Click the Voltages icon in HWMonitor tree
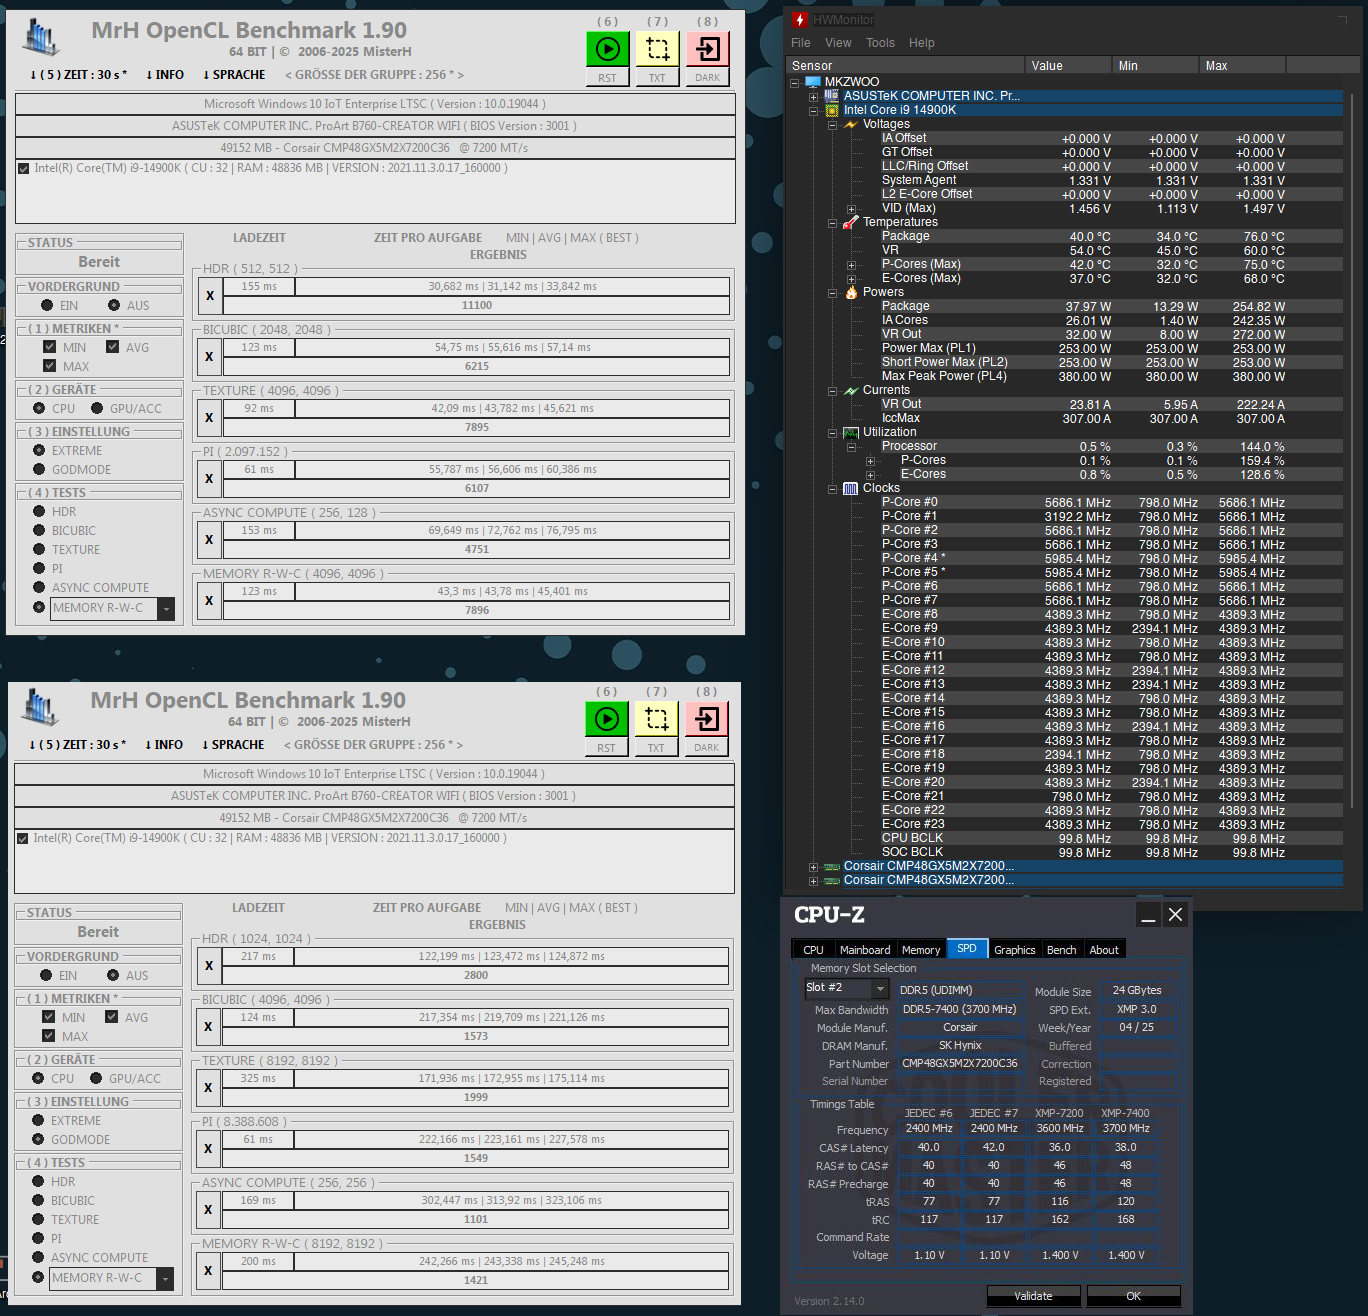 pyautogui.click(x=851, y=125)
